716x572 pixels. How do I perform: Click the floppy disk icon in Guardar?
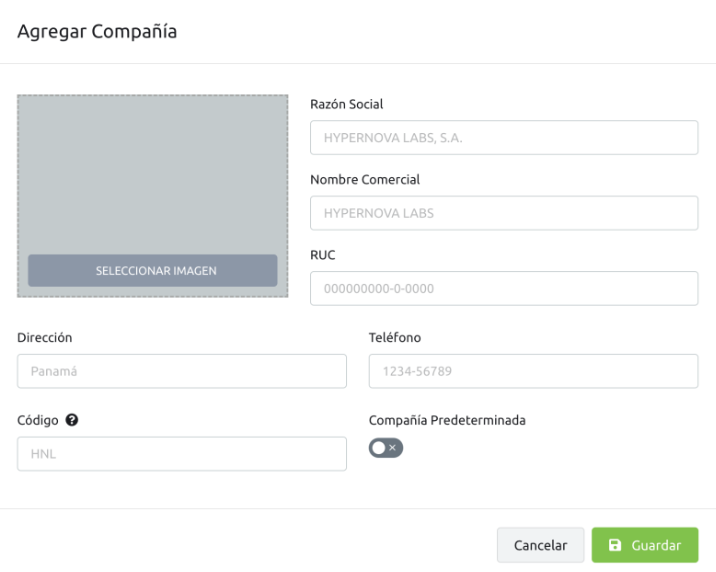pyautogui.click(x=615, y=545)
